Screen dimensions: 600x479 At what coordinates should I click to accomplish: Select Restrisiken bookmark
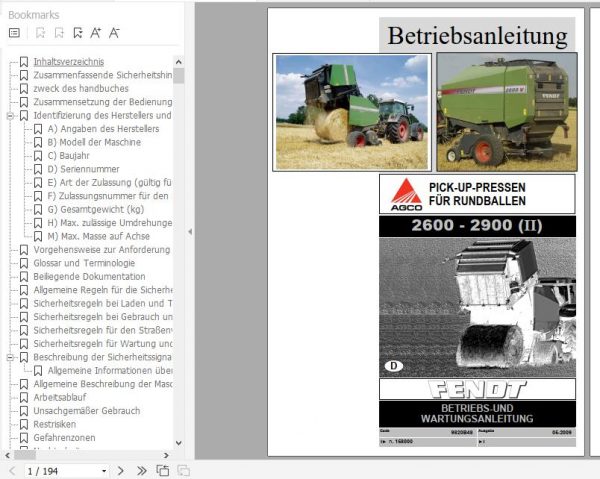click(x=54, y=424)
